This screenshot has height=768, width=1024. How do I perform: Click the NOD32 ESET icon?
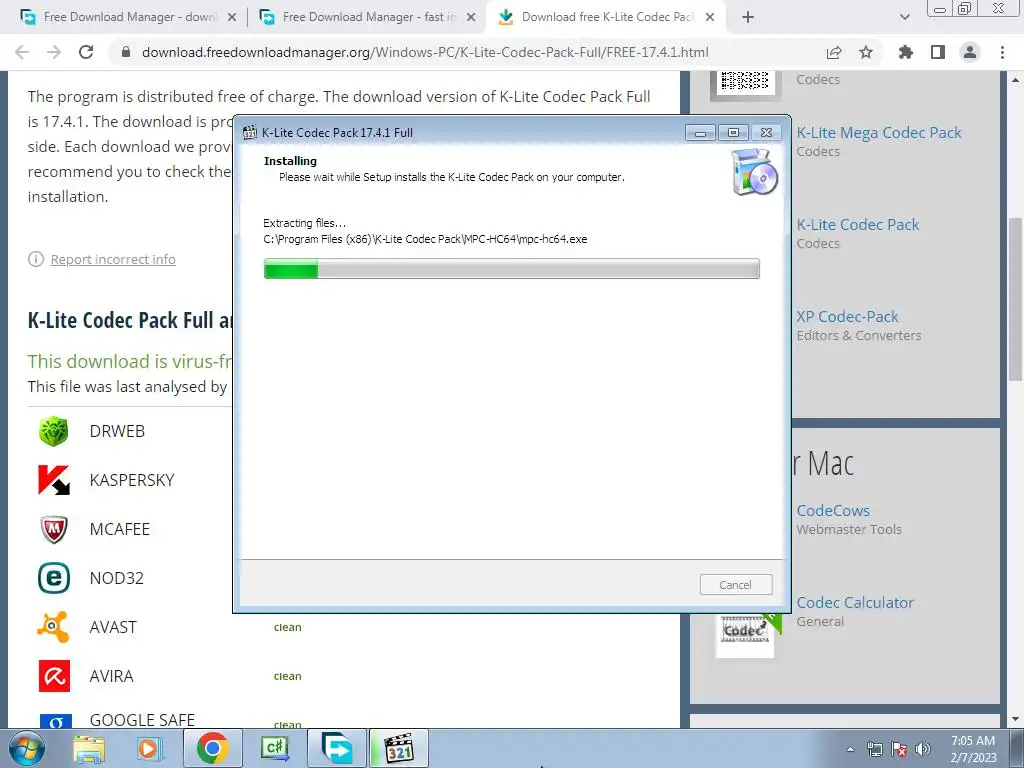click(x=54, y=578)
